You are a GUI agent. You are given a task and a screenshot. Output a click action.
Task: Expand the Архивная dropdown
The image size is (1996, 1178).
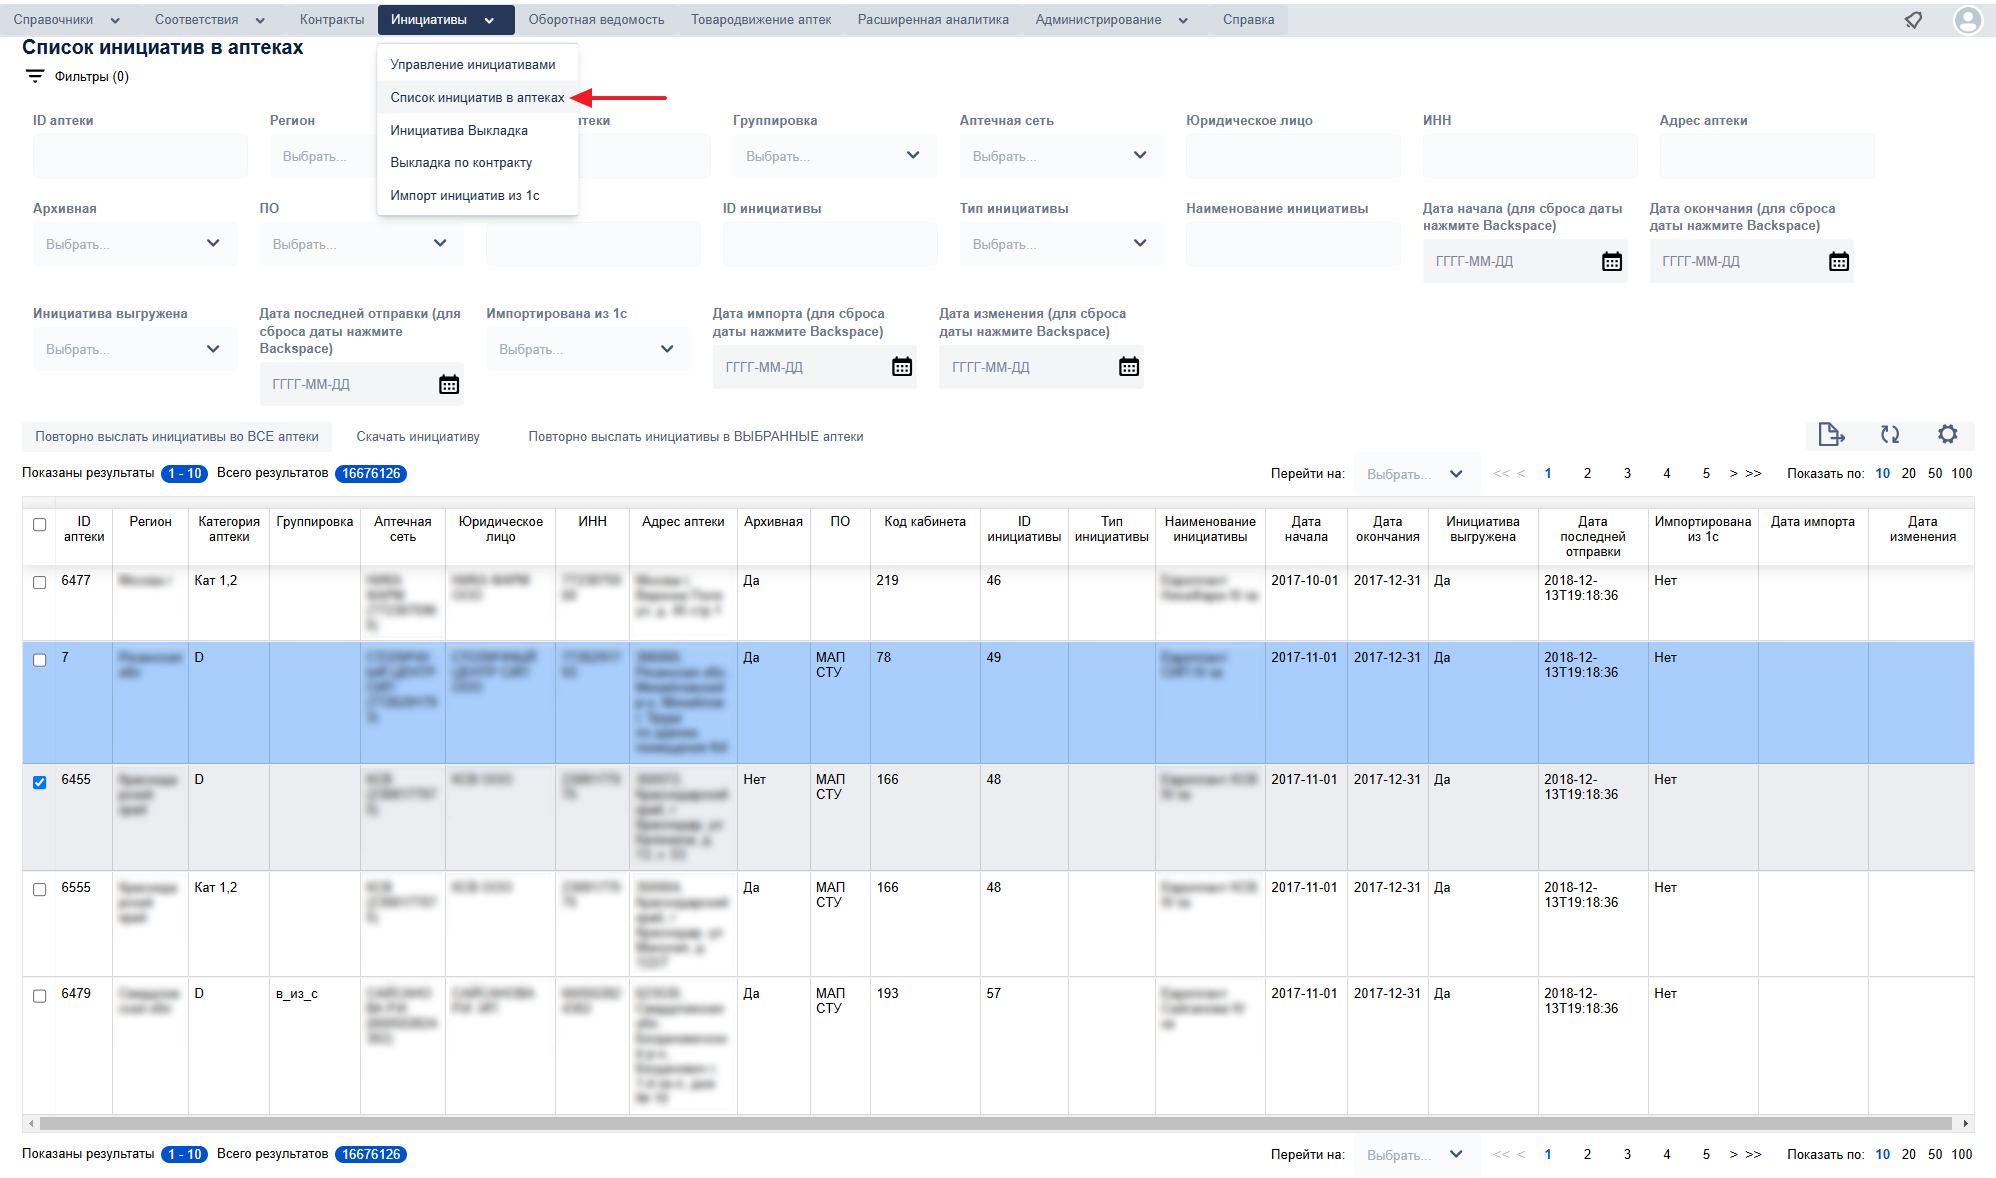click(134, 244)
